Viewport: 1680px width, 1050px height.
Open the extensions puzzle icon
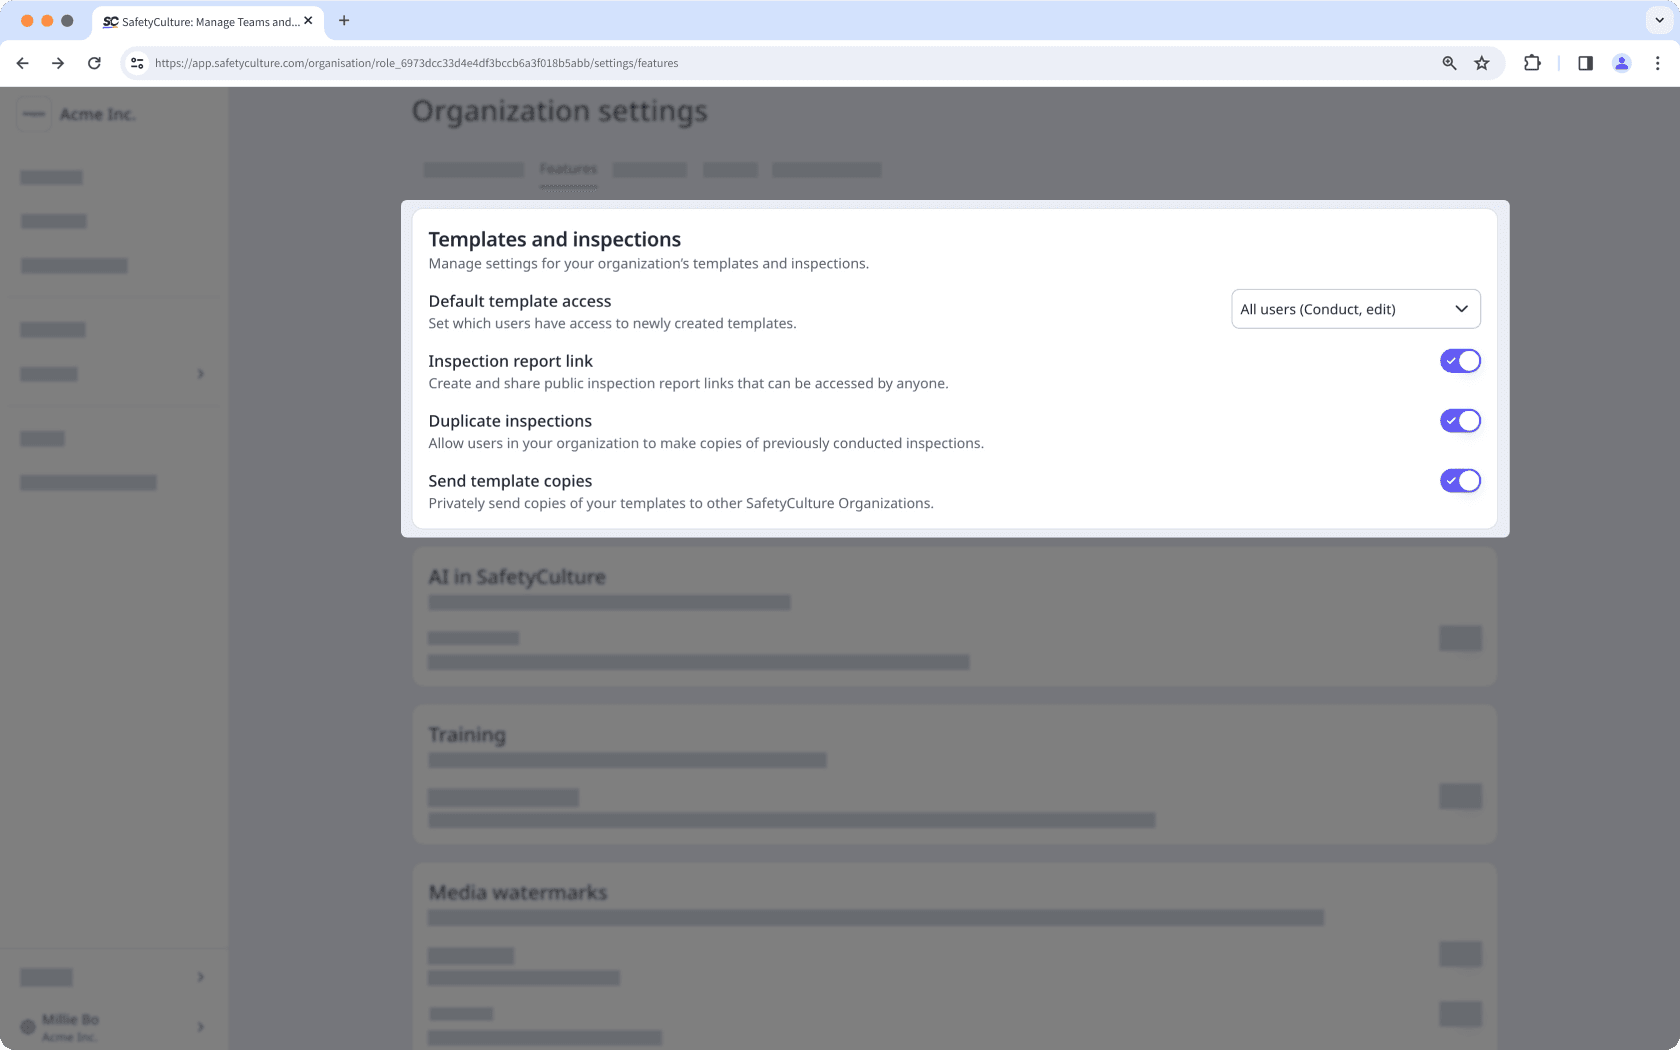1532,62
